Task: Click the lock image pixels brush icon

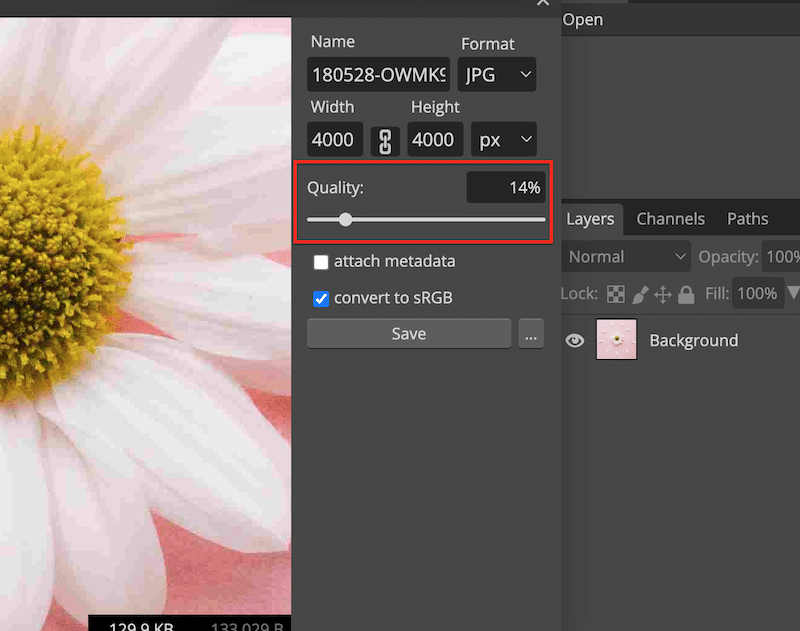Action: 639,294
